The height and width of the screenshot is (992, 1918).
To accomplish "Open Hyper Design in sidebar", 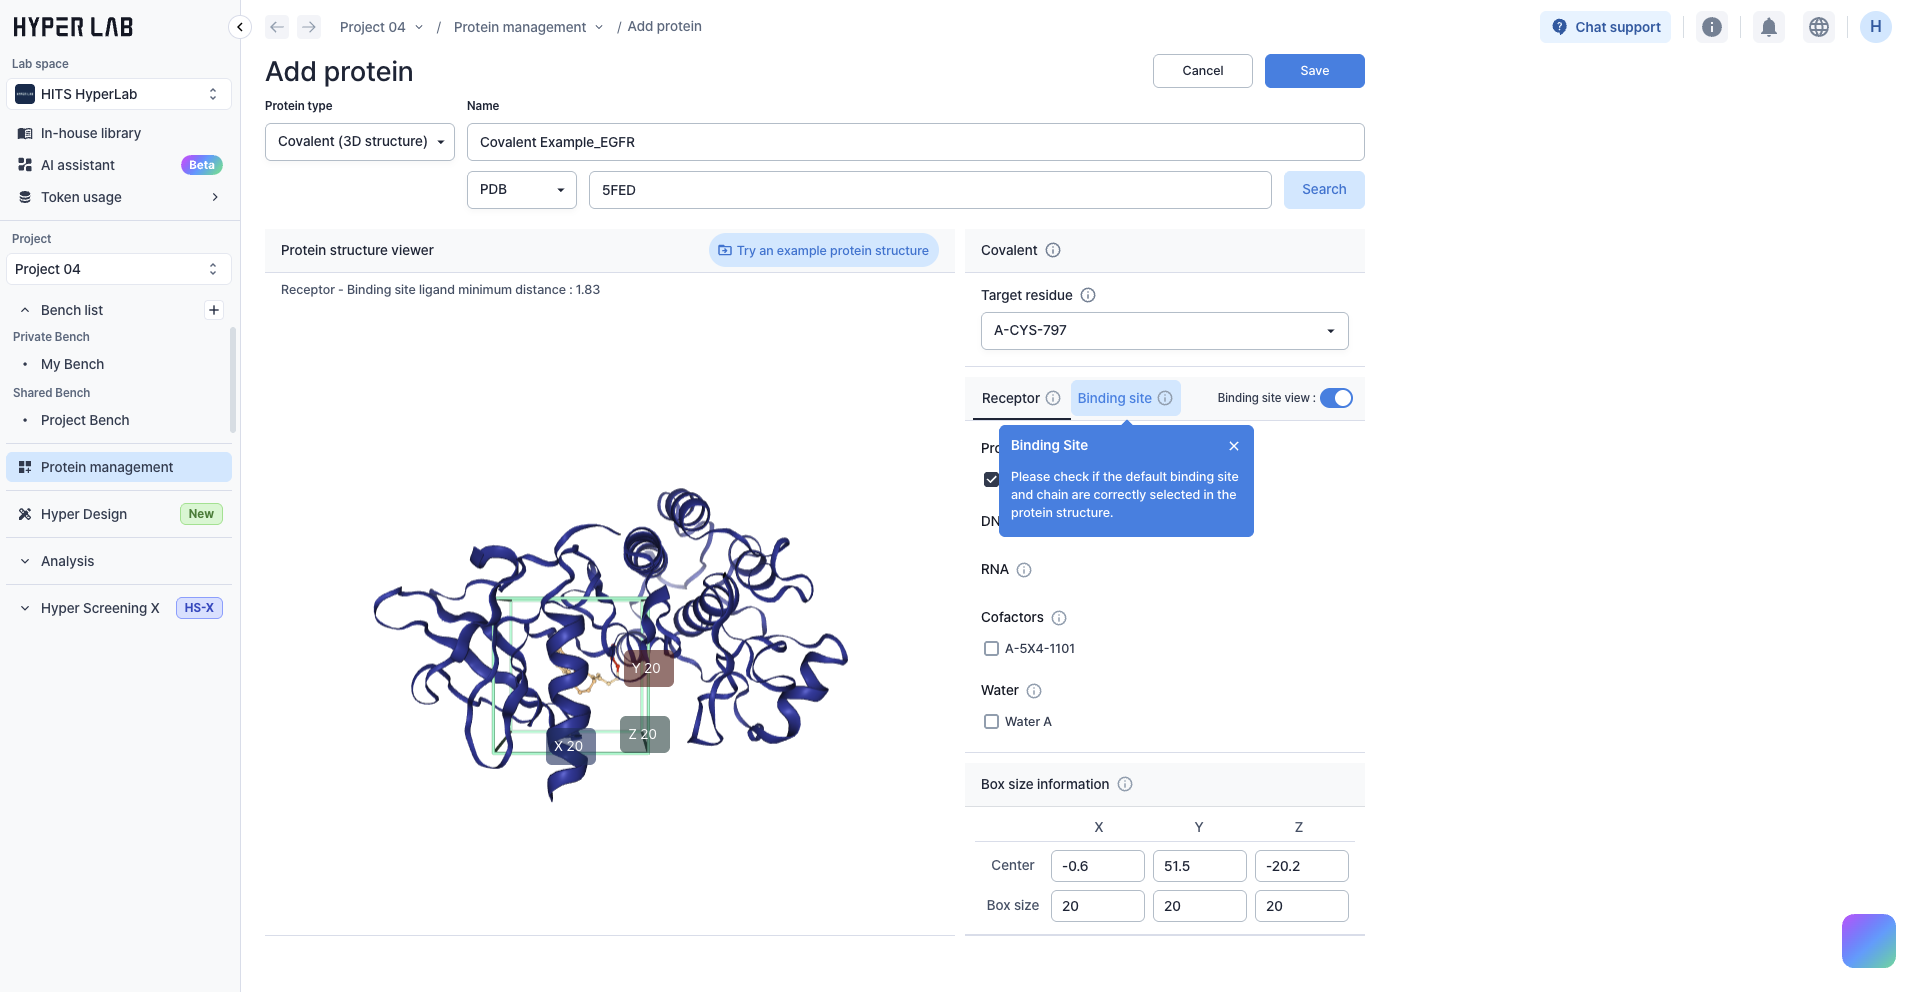I will pos(84,514).
